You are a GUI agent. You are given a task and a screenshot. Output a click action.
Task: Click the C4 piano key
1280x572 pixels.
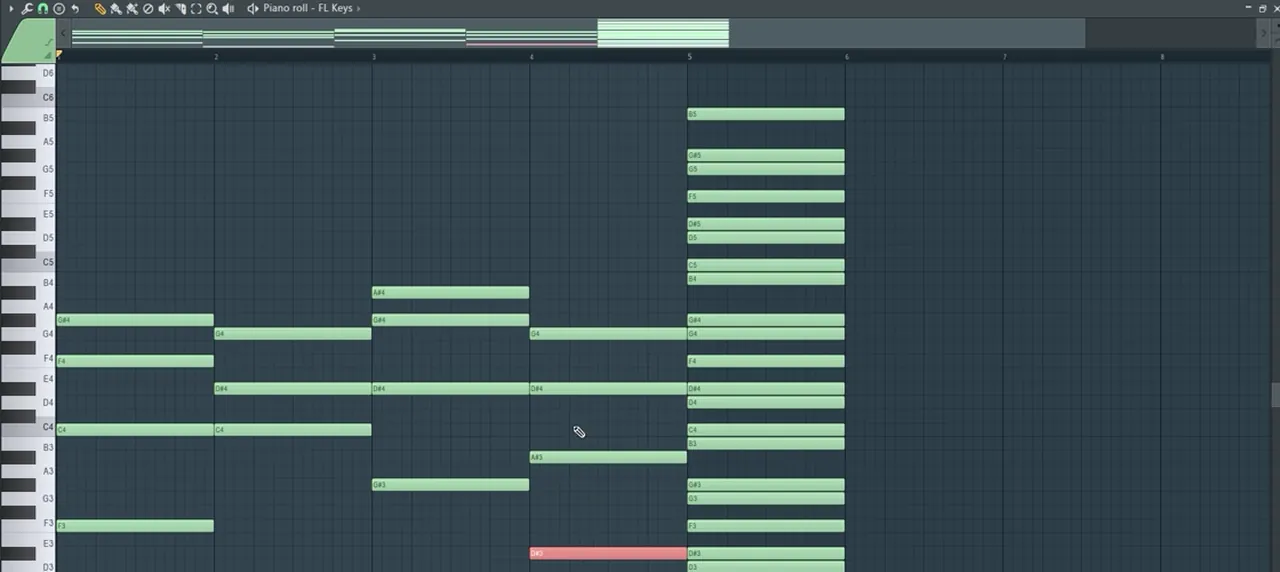pos(28,427)
